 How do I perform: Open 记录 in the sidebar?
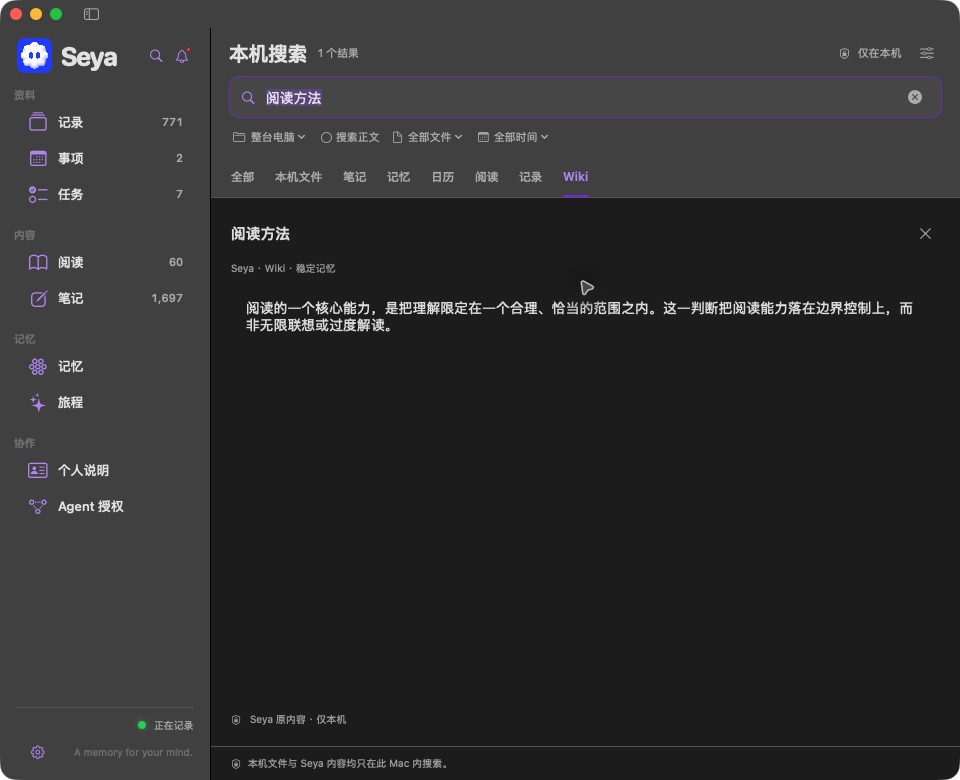pyautogui.click(x=104, y=122)
